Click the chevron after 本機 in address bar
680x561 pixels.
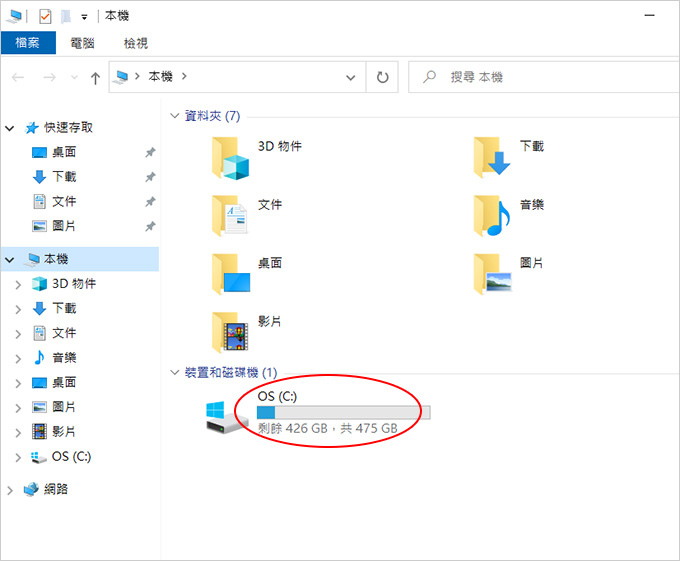point(184,77)
